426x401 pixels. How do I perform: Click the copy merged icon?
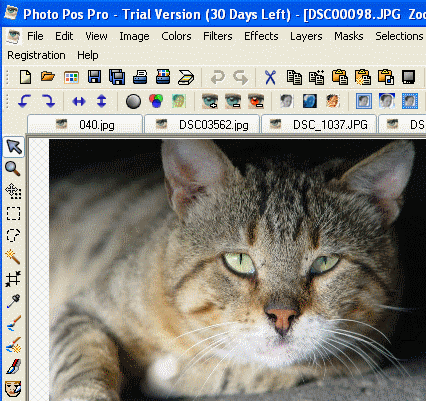tap(317, 77)
